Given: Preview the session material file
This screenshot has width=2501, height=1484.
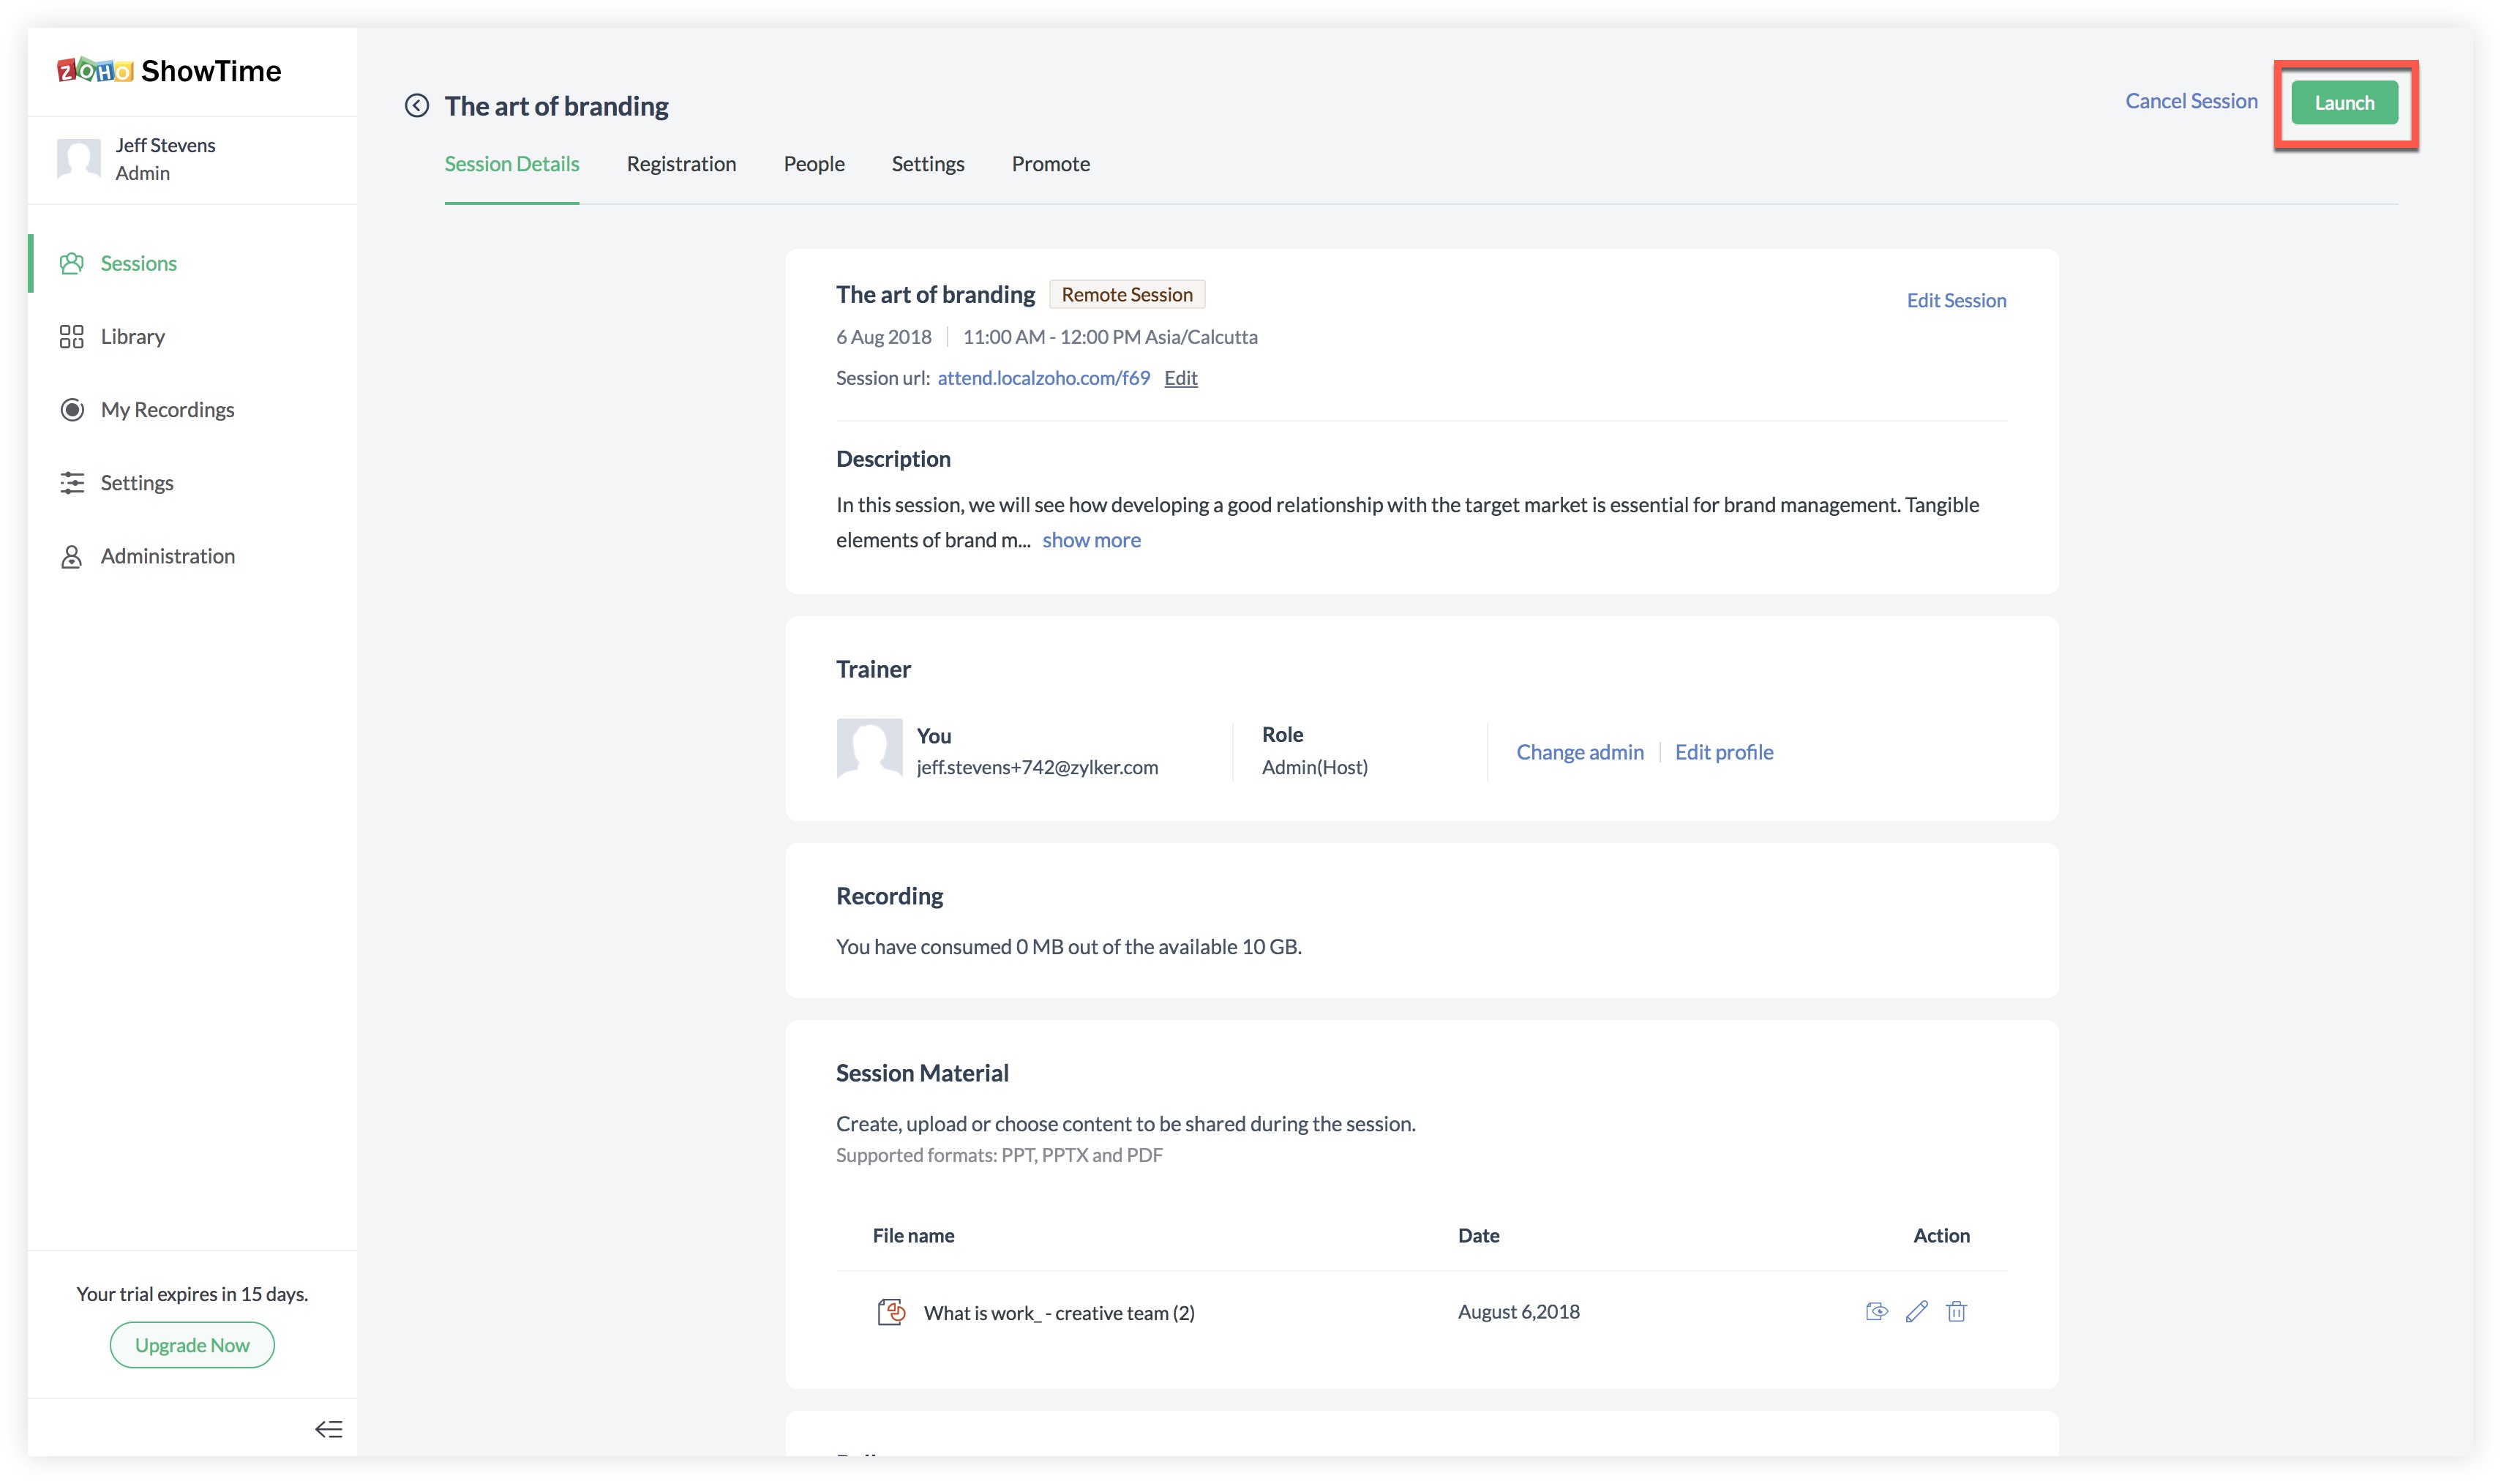Looking at the screenshot, I should (1876, 1311).
